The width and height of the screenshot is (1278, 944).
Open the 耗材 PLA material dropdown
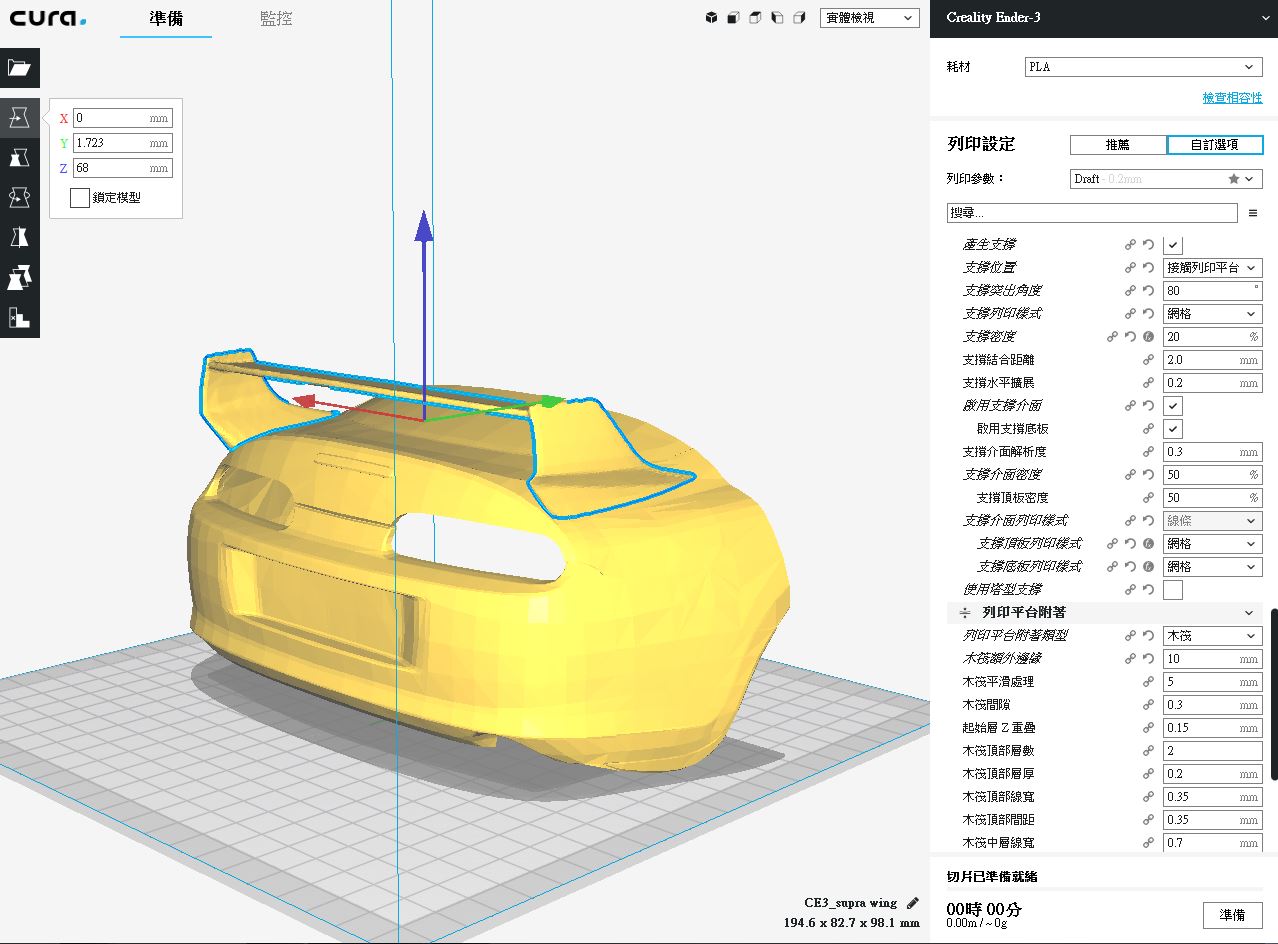(x=1144, y=67)
